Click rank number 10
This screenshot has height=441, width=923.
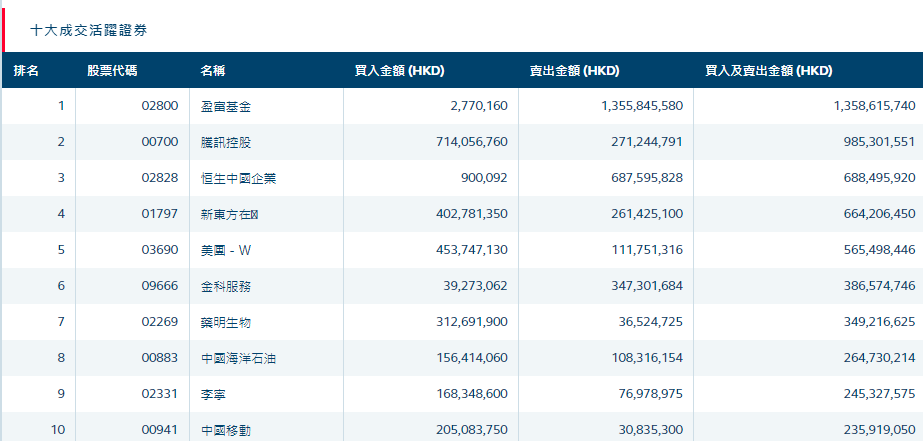pos(58,430)
